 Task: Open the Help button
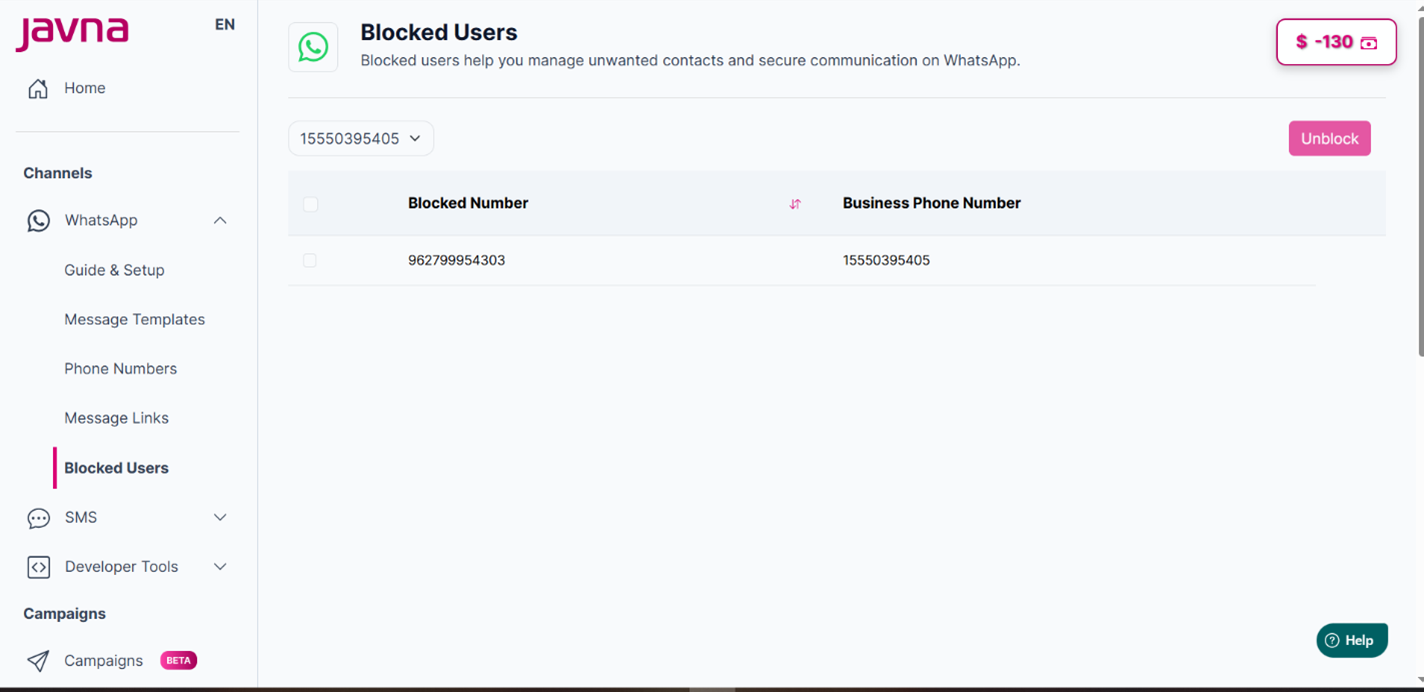[1352, 640]
